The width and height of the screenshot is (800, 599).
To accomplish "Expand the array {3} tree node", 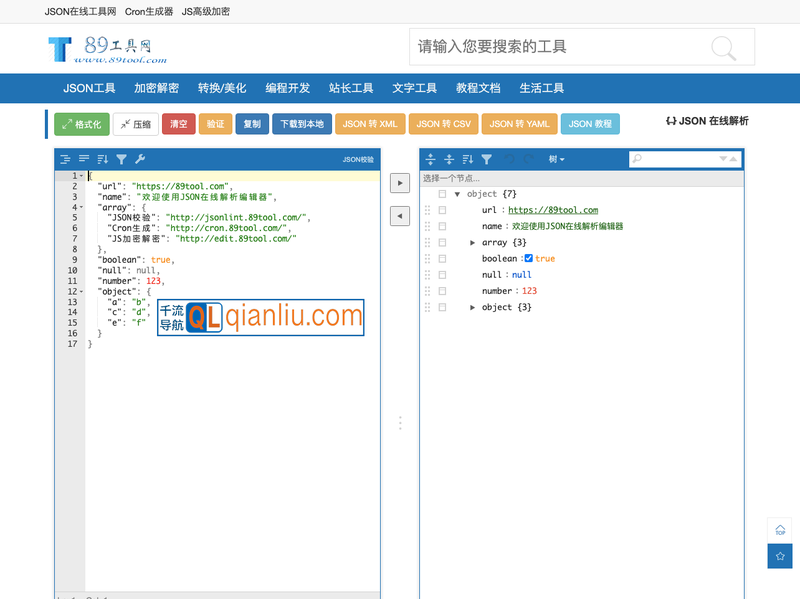I will click(x=473, y=243).
